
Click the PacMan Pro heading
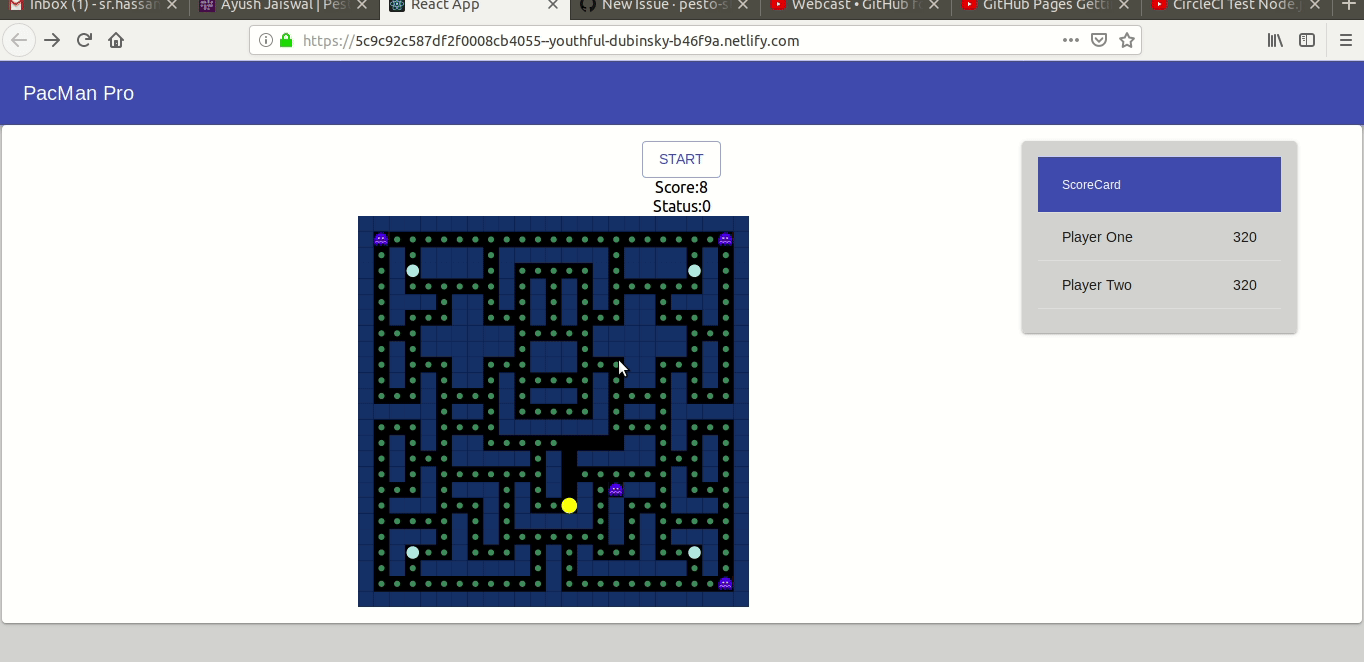pyautogui.click(x=78, y=92)
